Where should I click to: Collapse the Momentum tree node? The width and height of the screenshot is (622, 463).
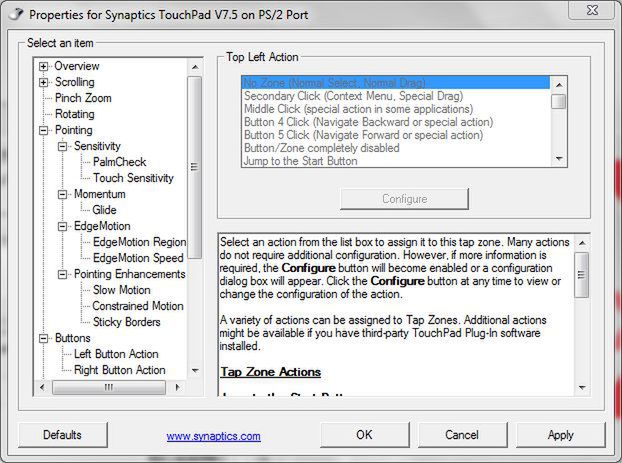[x=62, y=194]
